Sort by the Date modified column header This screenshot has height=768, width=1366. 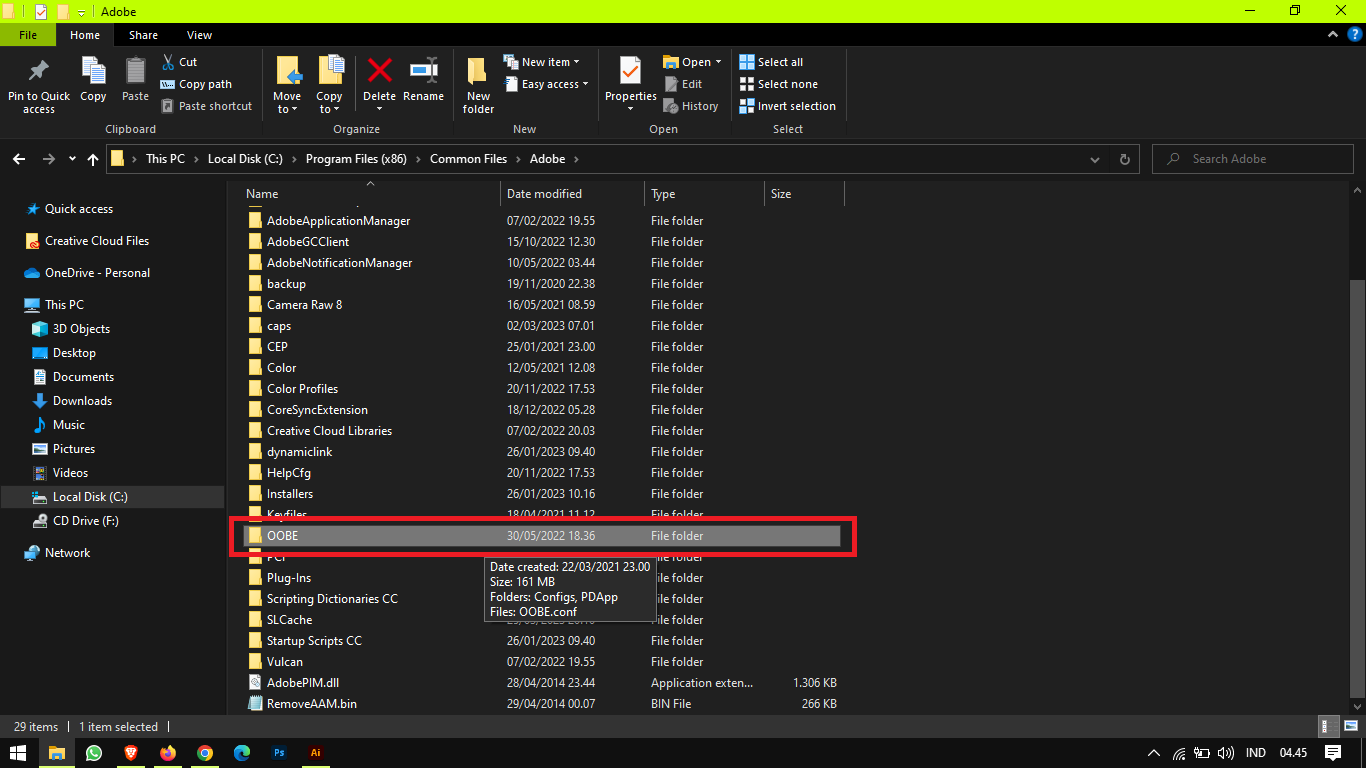click(x=573, y=194)
